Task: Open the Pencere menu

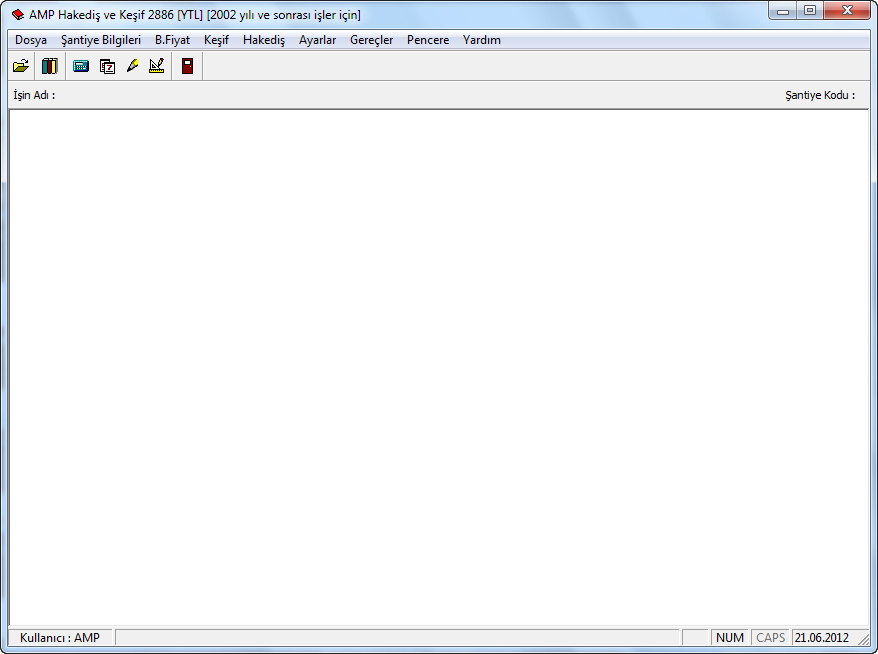Action: pyautogui.click(x=428, y=40)
